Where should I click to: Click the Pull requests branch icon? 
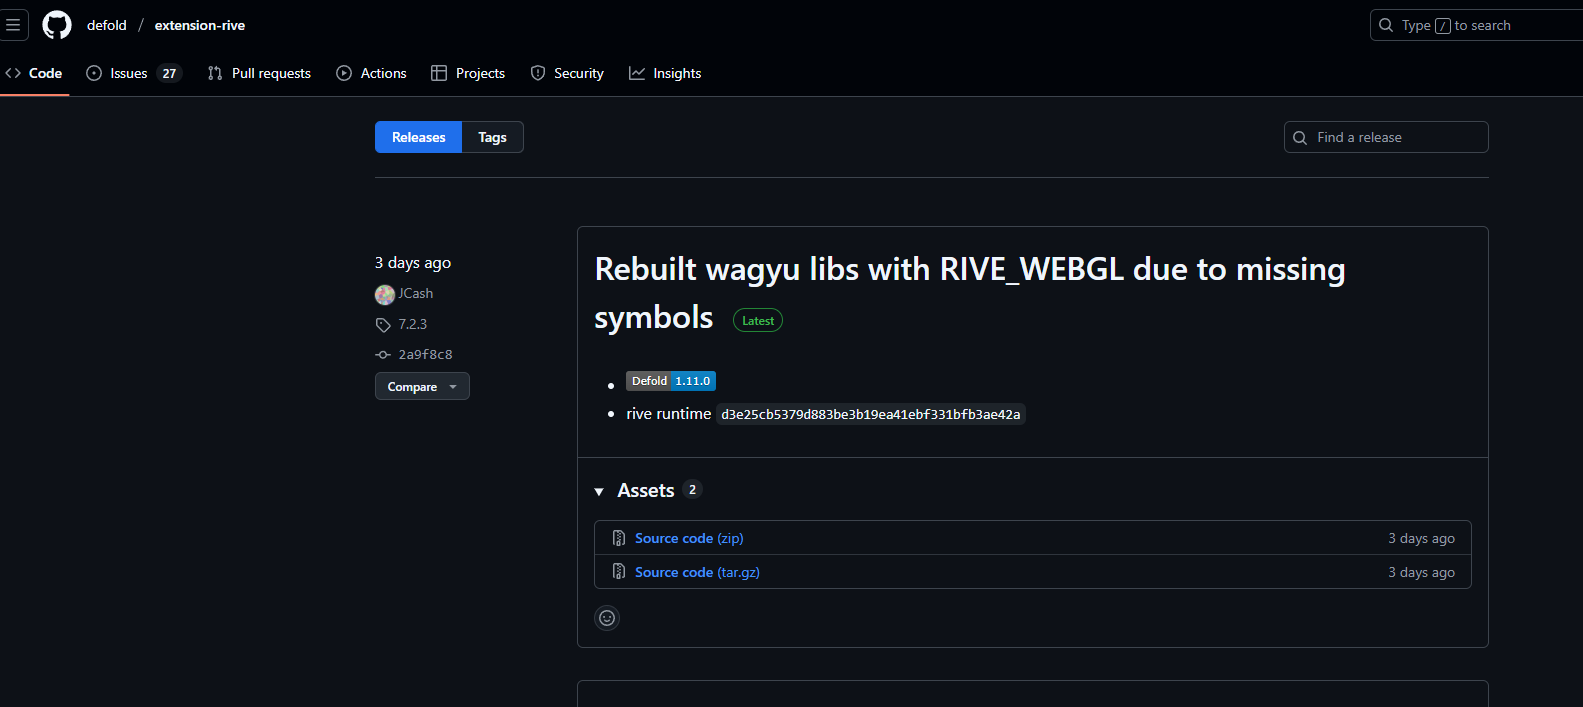click(215, 73)
